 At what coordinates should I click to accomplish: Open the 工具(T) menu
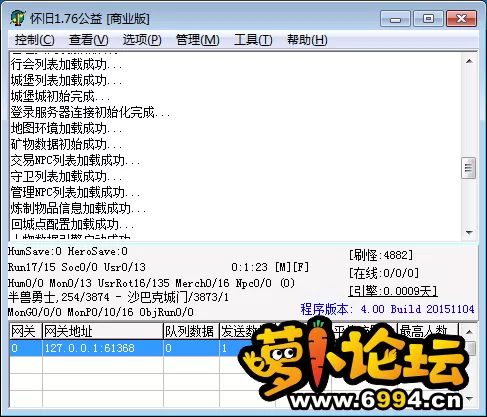point(253,40)
